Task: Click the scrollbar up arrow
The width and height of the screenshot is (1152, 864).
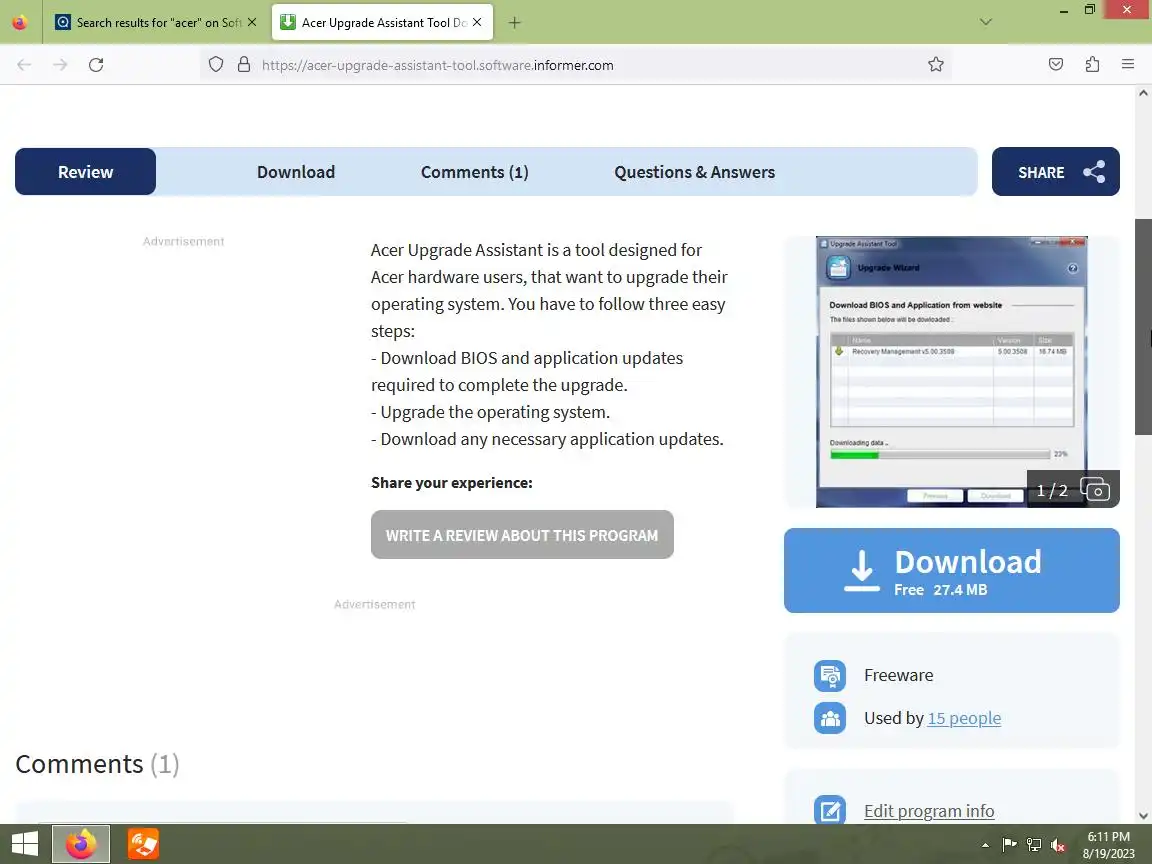Action: [1143, 93]
